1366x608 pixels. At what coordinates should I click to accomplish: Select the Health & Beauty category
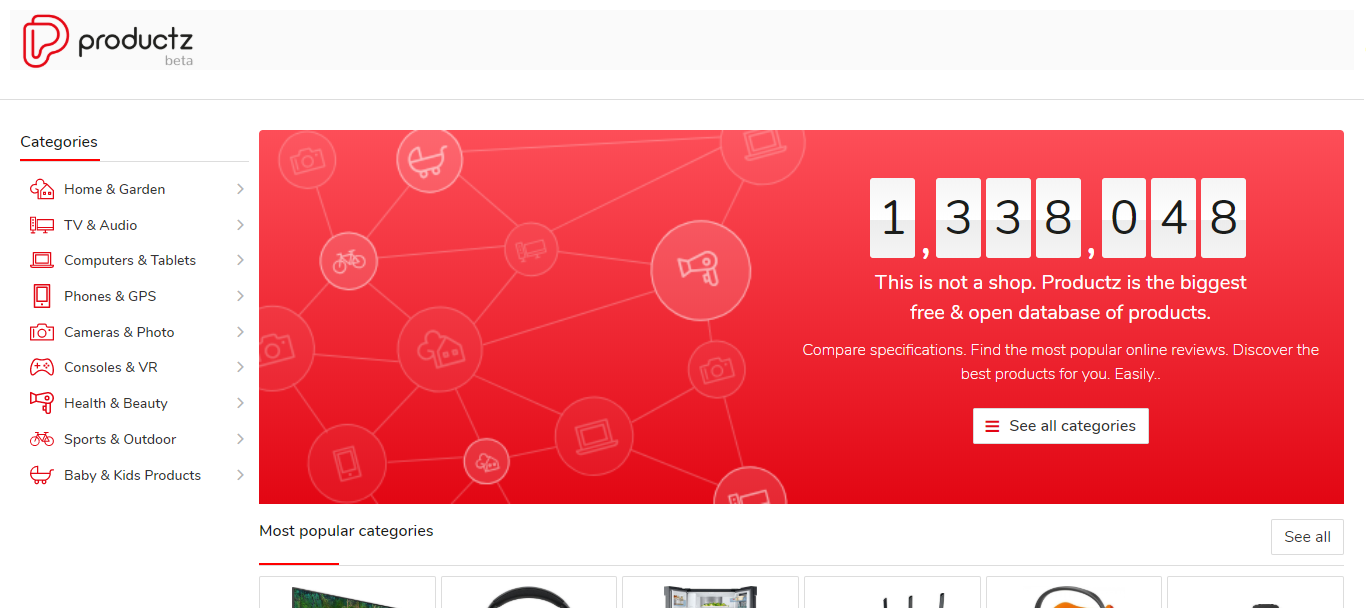pos(116,403)
